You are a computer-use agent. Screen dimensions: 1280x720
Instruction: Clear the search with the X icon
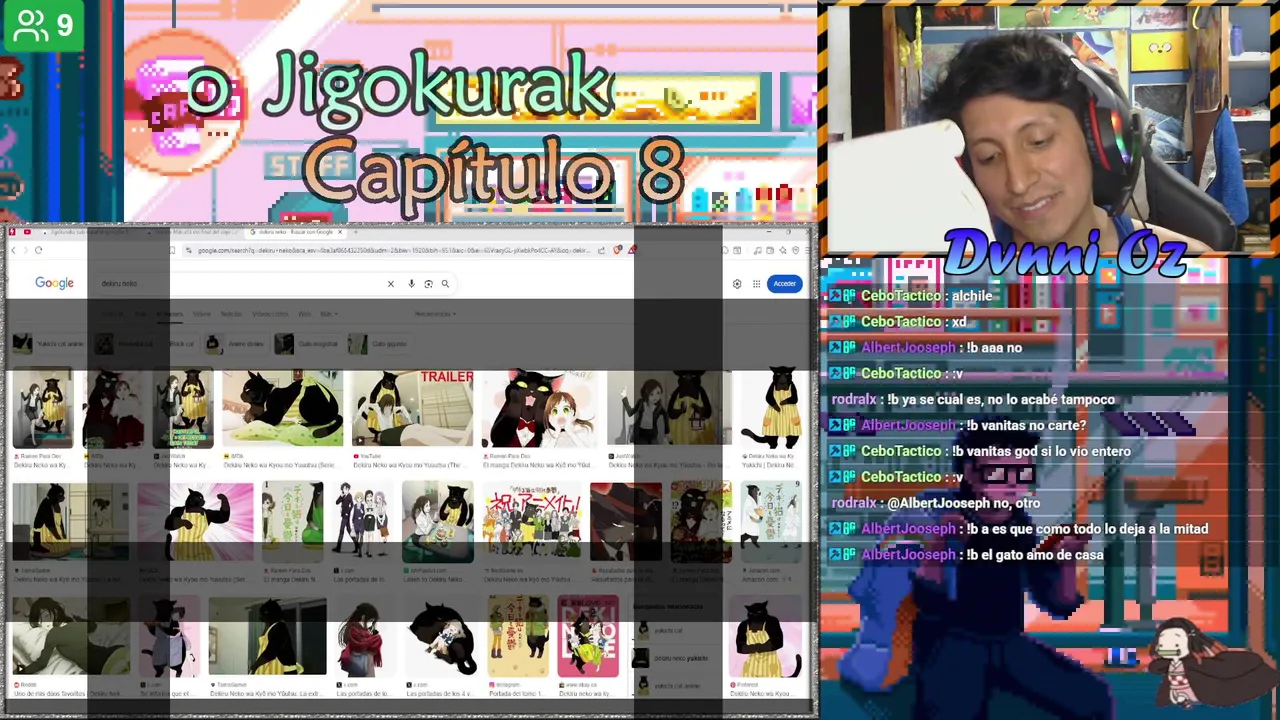point(391,284)
